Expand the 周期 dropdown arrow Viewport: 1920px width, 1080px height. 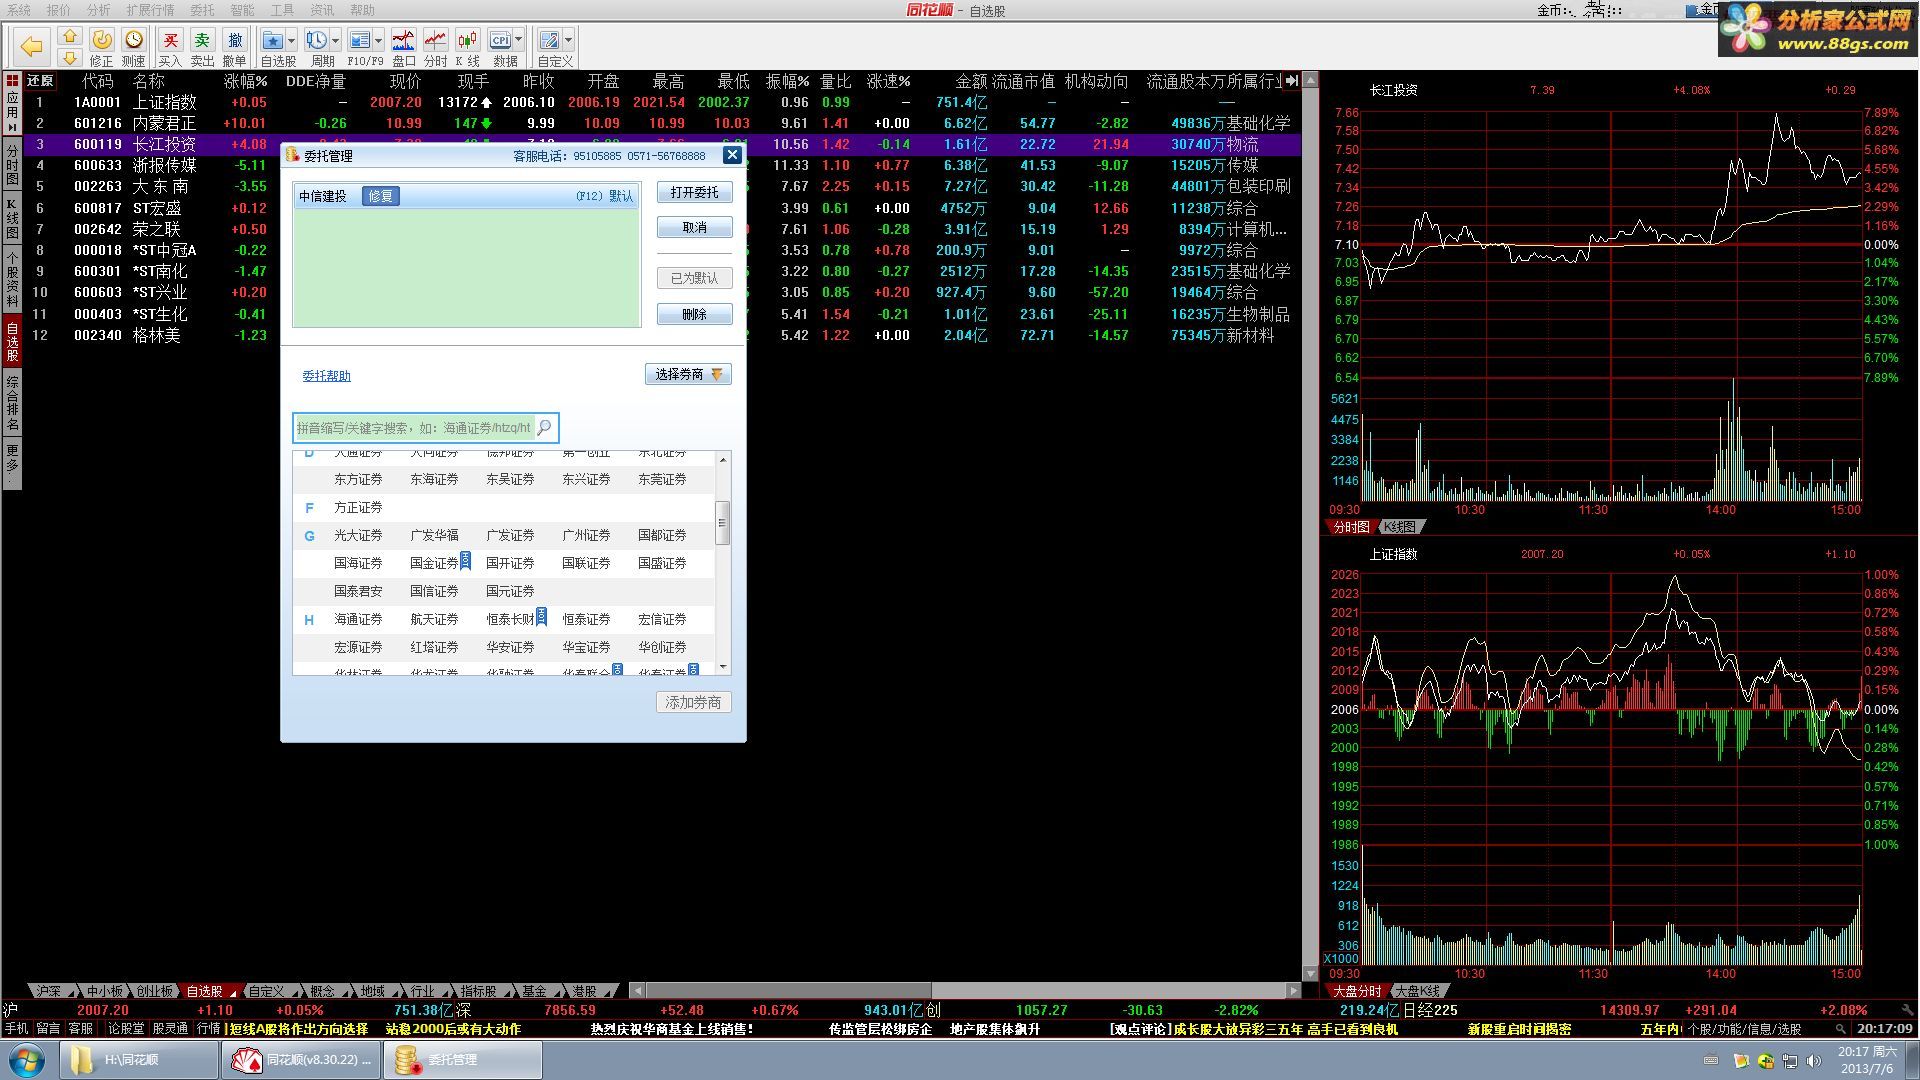coord(335,40)
